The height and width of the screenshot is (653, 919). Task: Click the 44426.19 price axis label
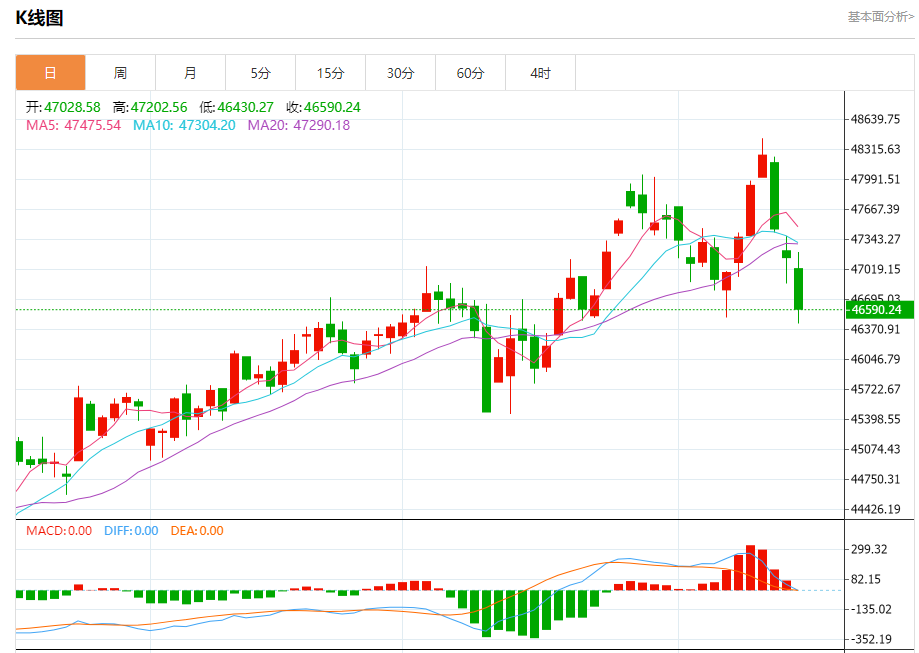coord(876,509)
